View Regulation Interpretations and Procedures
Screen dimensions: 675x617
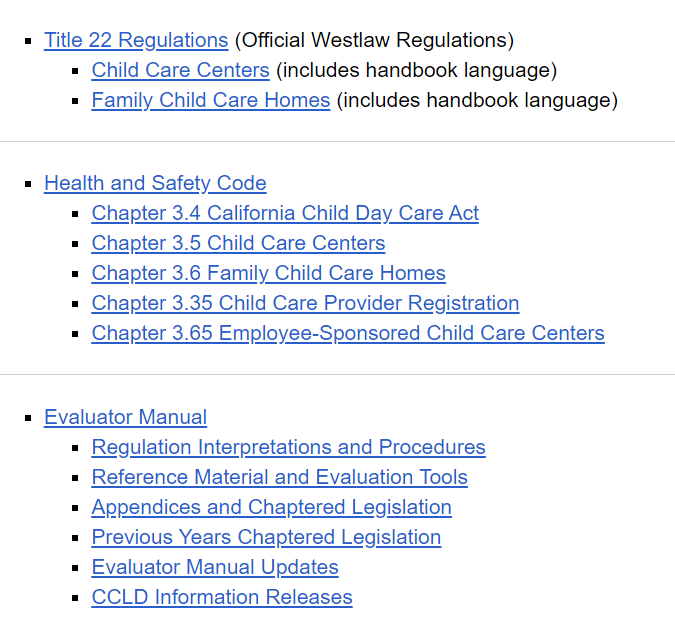tap(288, 448)
